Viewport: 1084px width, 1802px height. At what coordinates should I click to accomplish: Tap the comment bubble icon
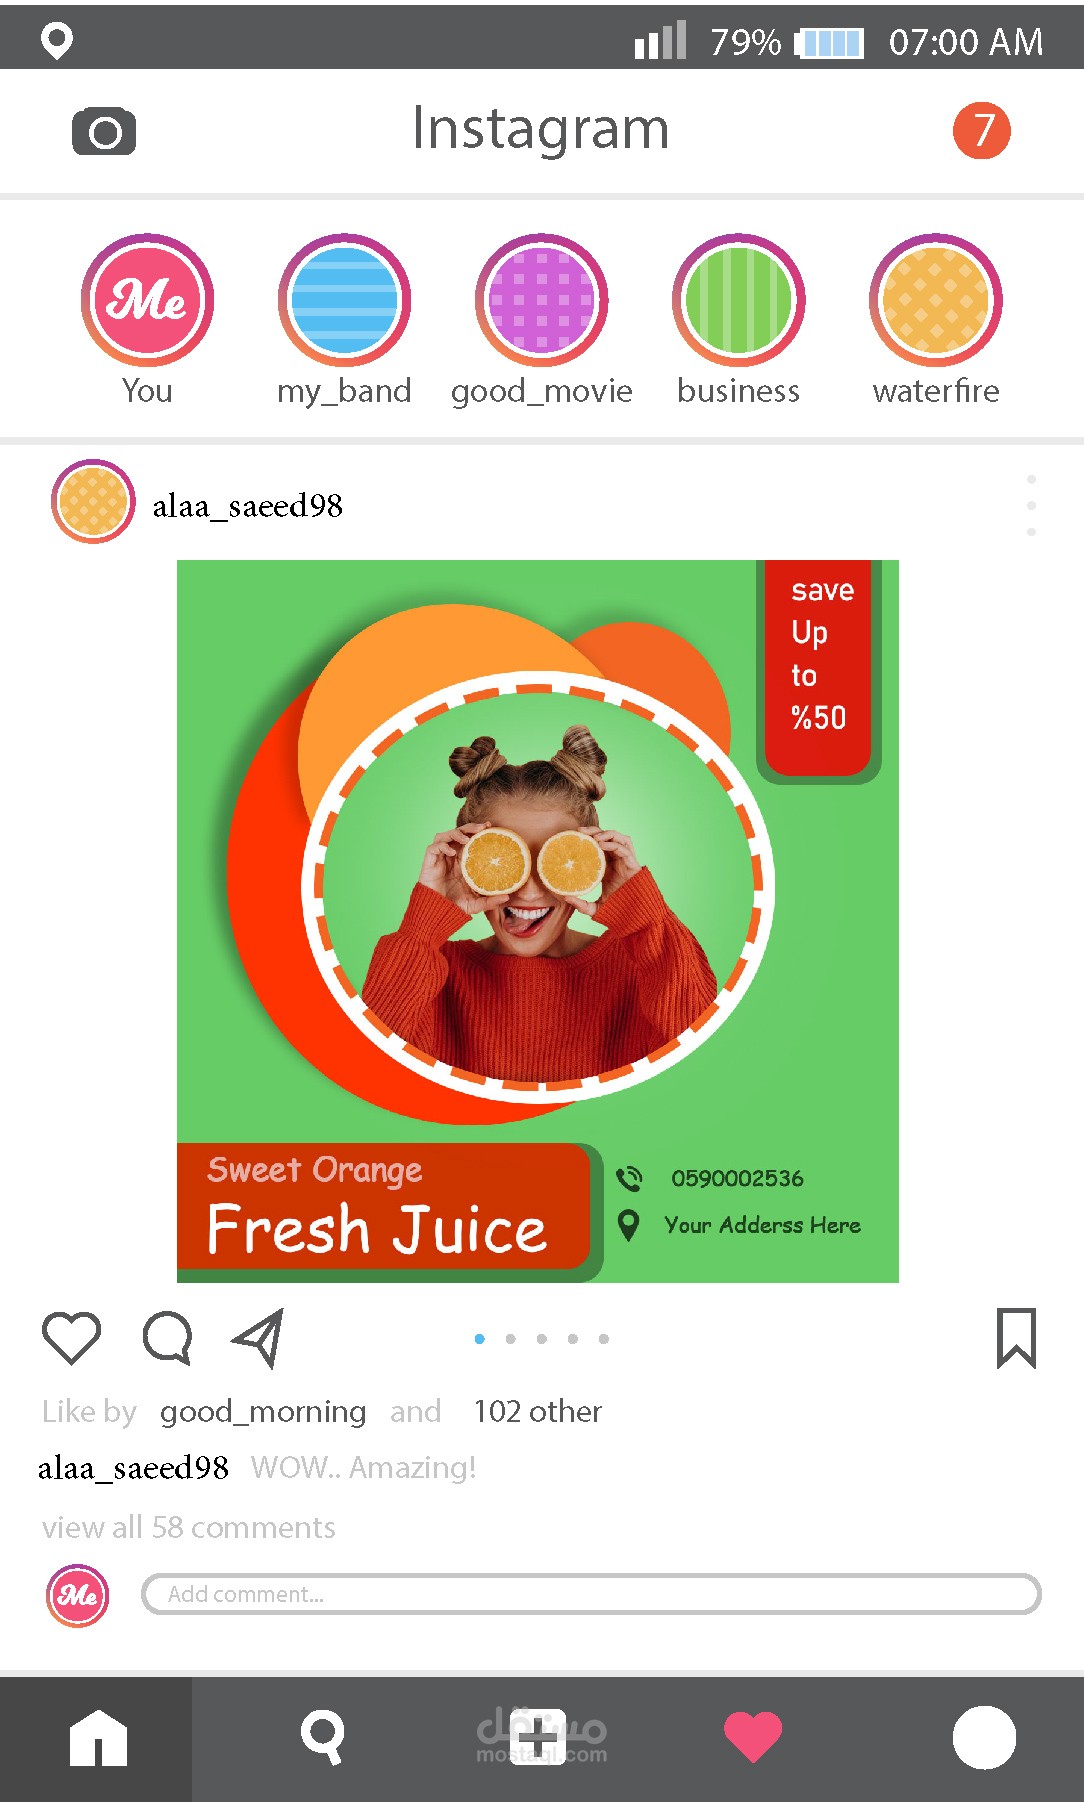(167, 1337)
